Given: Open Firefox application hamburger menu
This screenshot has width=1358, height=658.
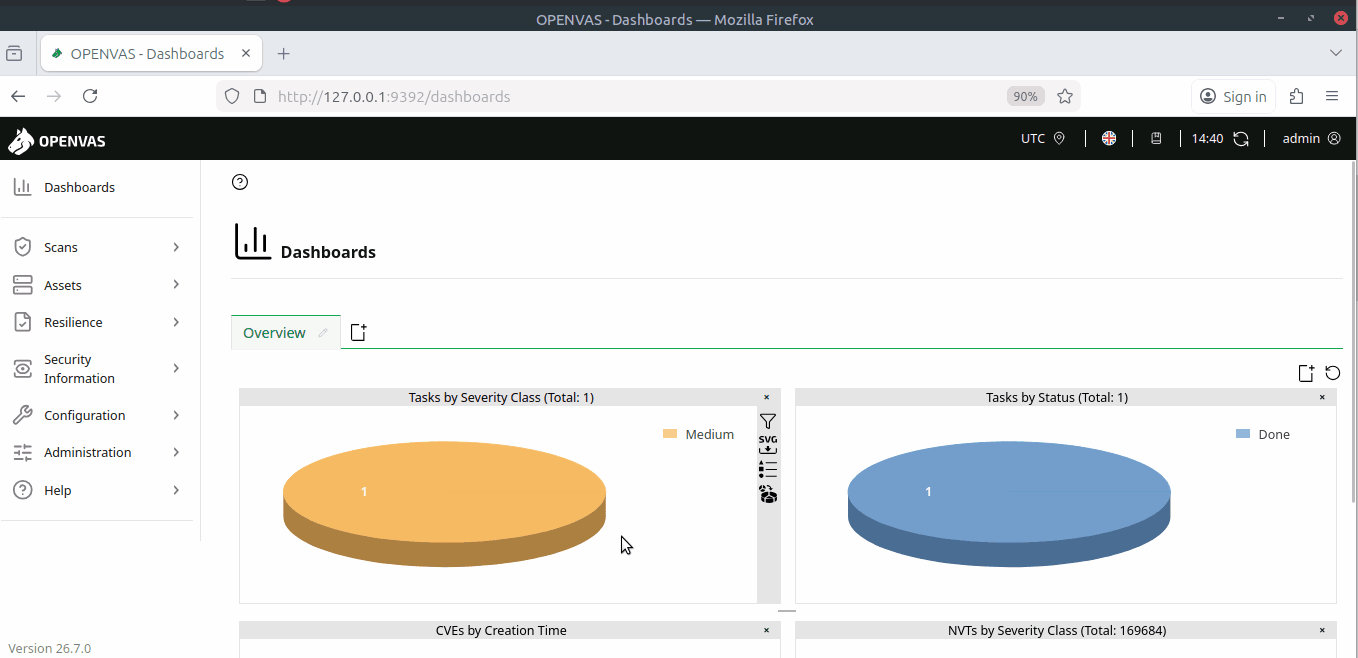Looking at the screenshot, I should pyautogui.click(x=1332, y=96).
